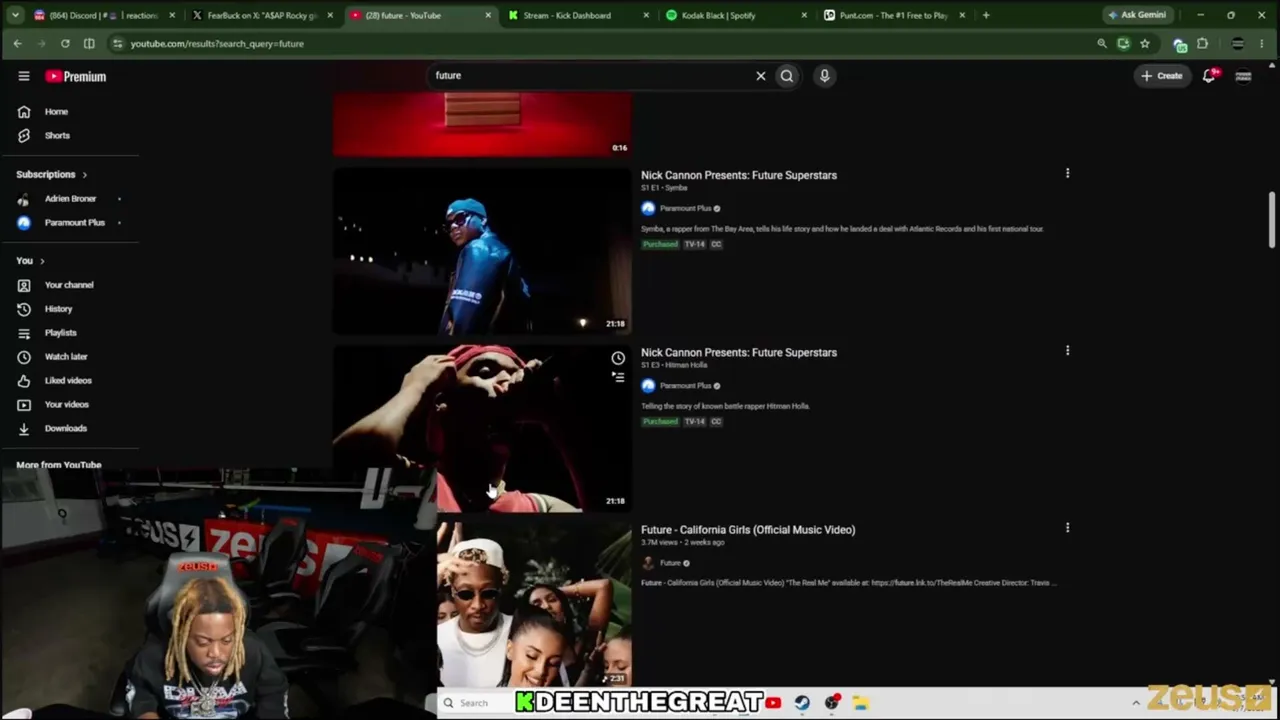The width and height of the screenshot is (1280, 720).
Task: Click the Ask Gemini button
Action: (1137, 15)
